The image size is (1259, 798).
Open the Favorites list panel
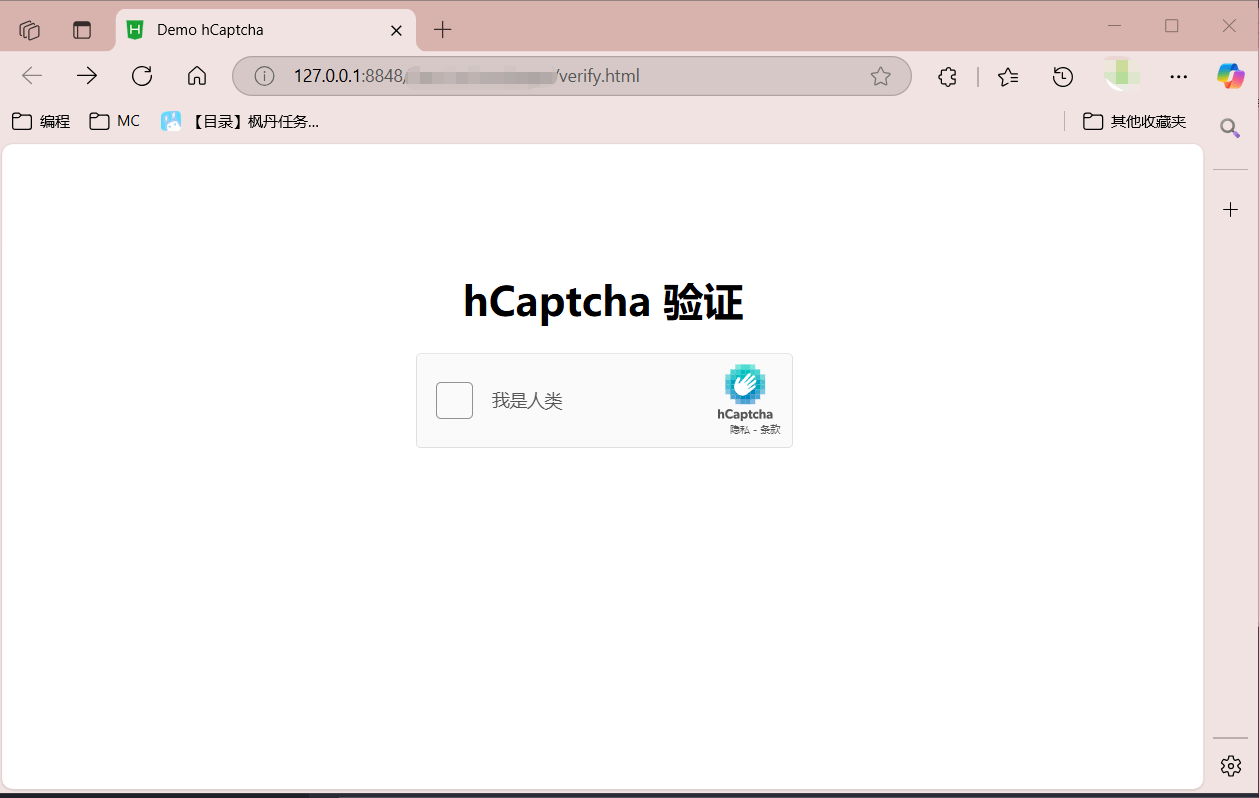pyautogui.click(x=1008, y=76)
